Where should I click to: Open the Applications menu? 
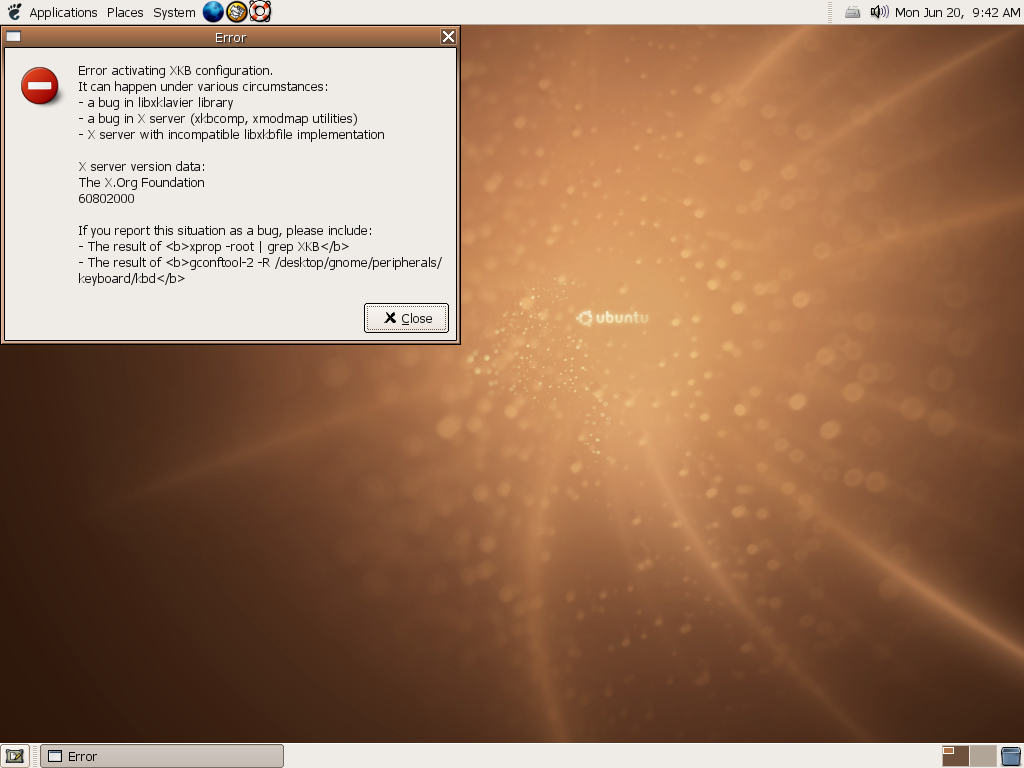click(x=63, y=12)
